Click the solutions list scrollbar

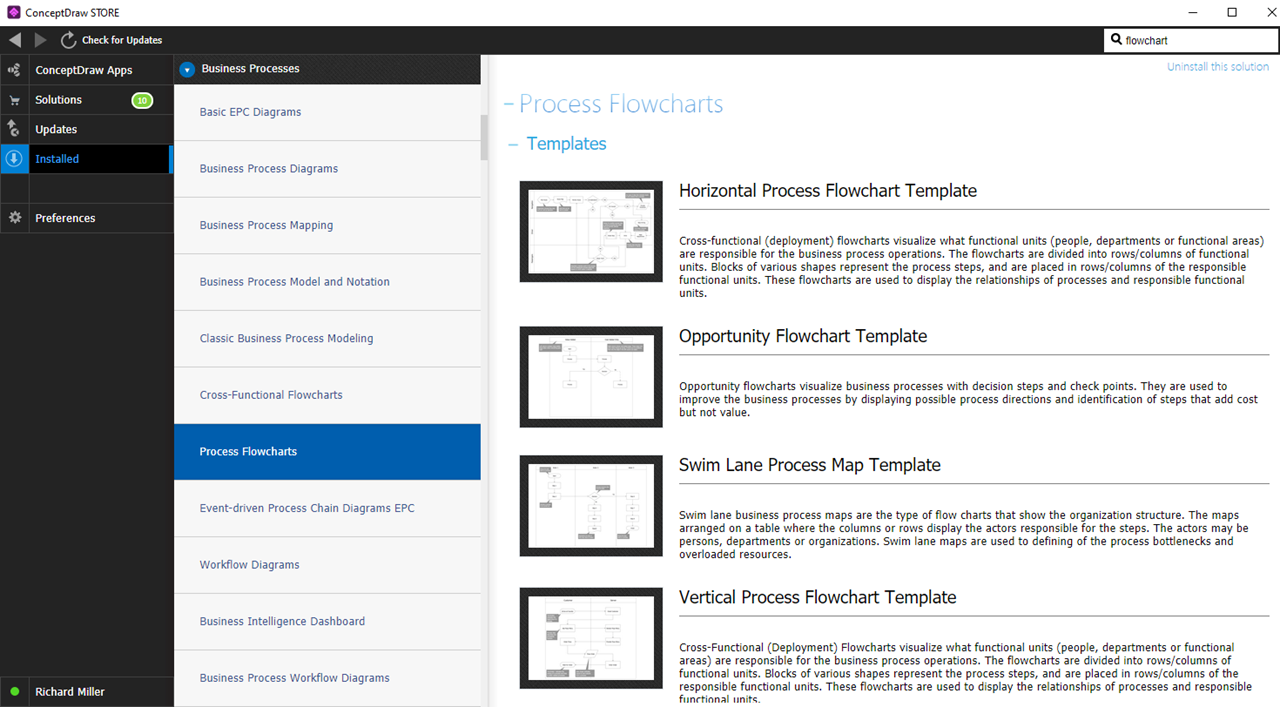click(484, 138)
